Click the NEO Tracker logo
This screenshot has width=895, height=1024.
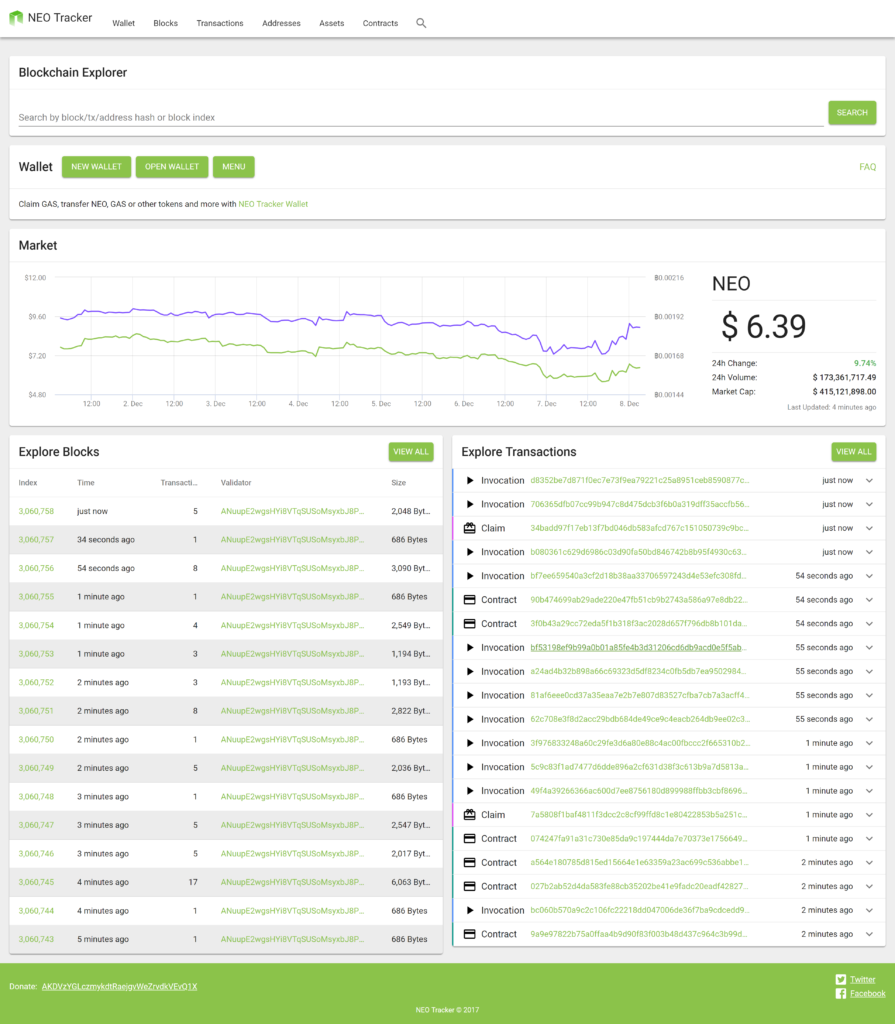pyautogui.click(x=51, y=17)
